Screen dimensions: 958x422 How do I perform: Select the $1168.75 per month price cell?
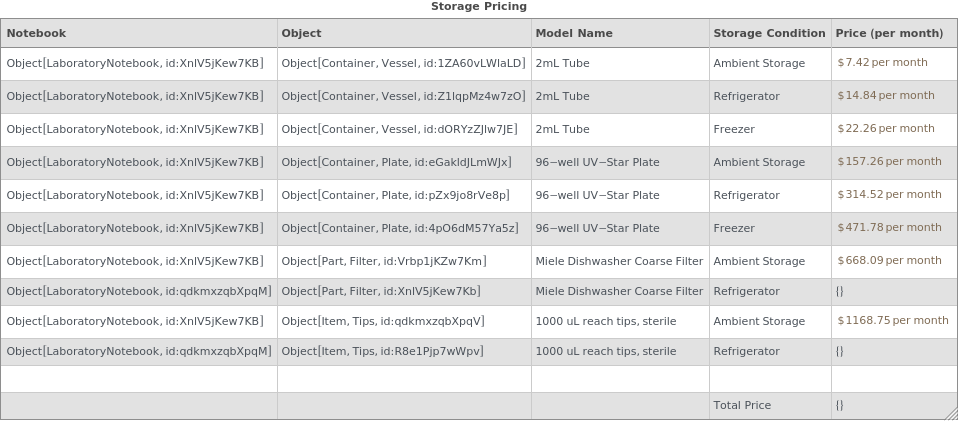coord(892,320)
